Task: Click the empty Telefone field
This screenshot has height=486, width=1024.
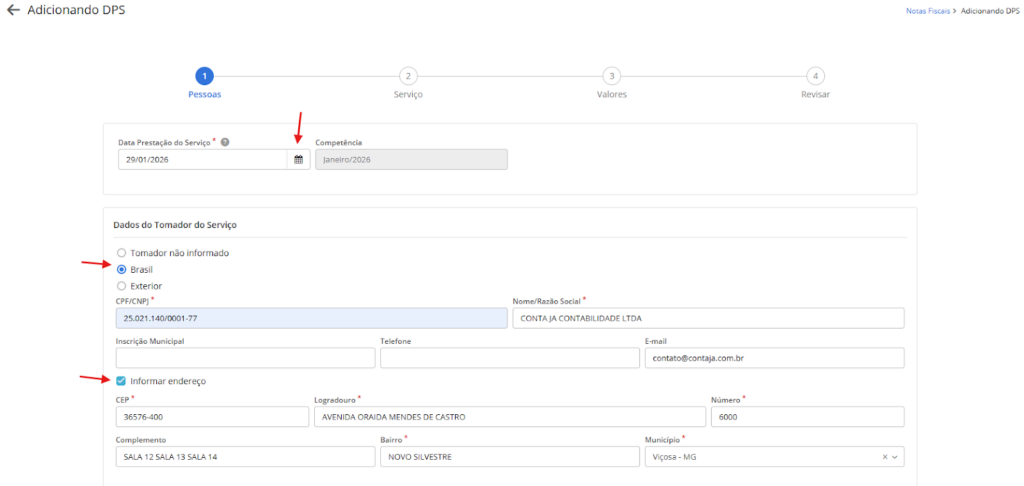Action: pyautogui.click(x=509, y=358)
